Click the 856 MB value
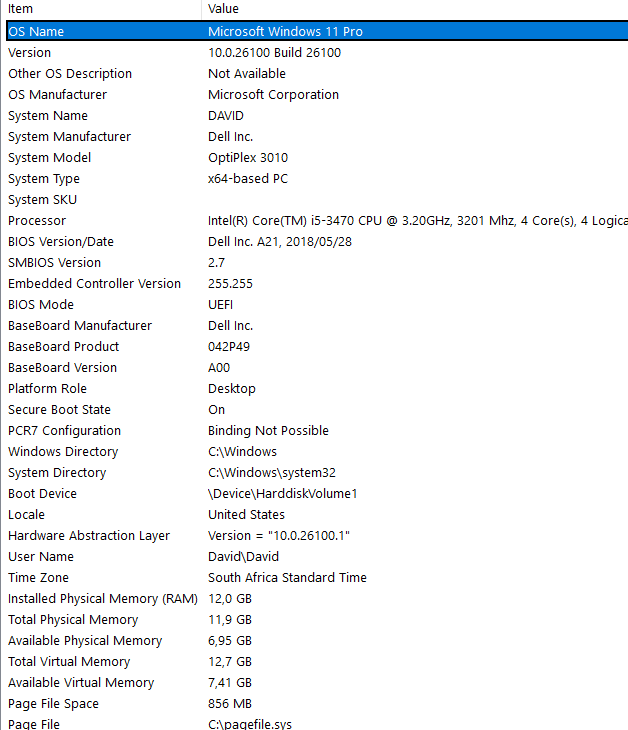 click(230, 703)
